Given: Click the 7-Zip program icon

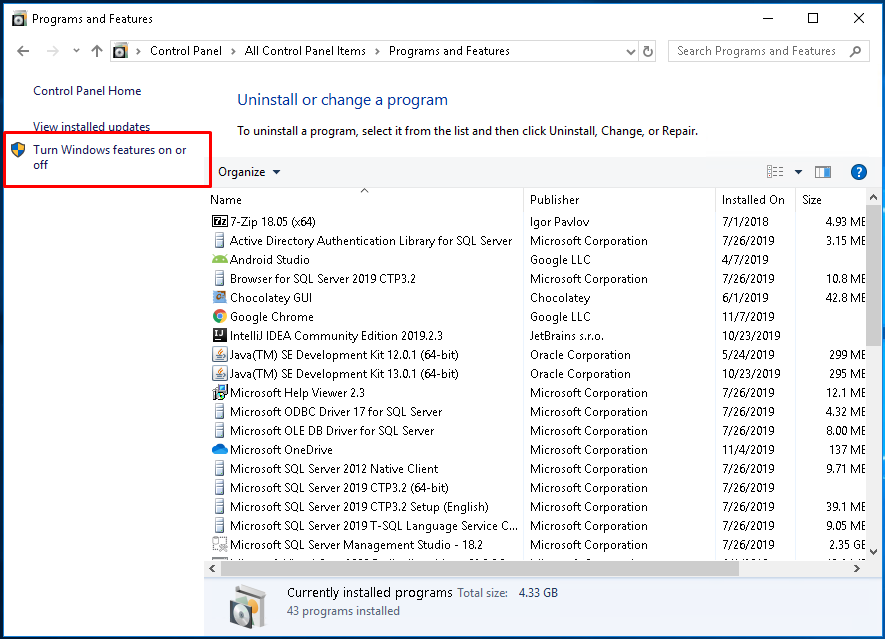Looking at the screenshot, I should [220, 221].
